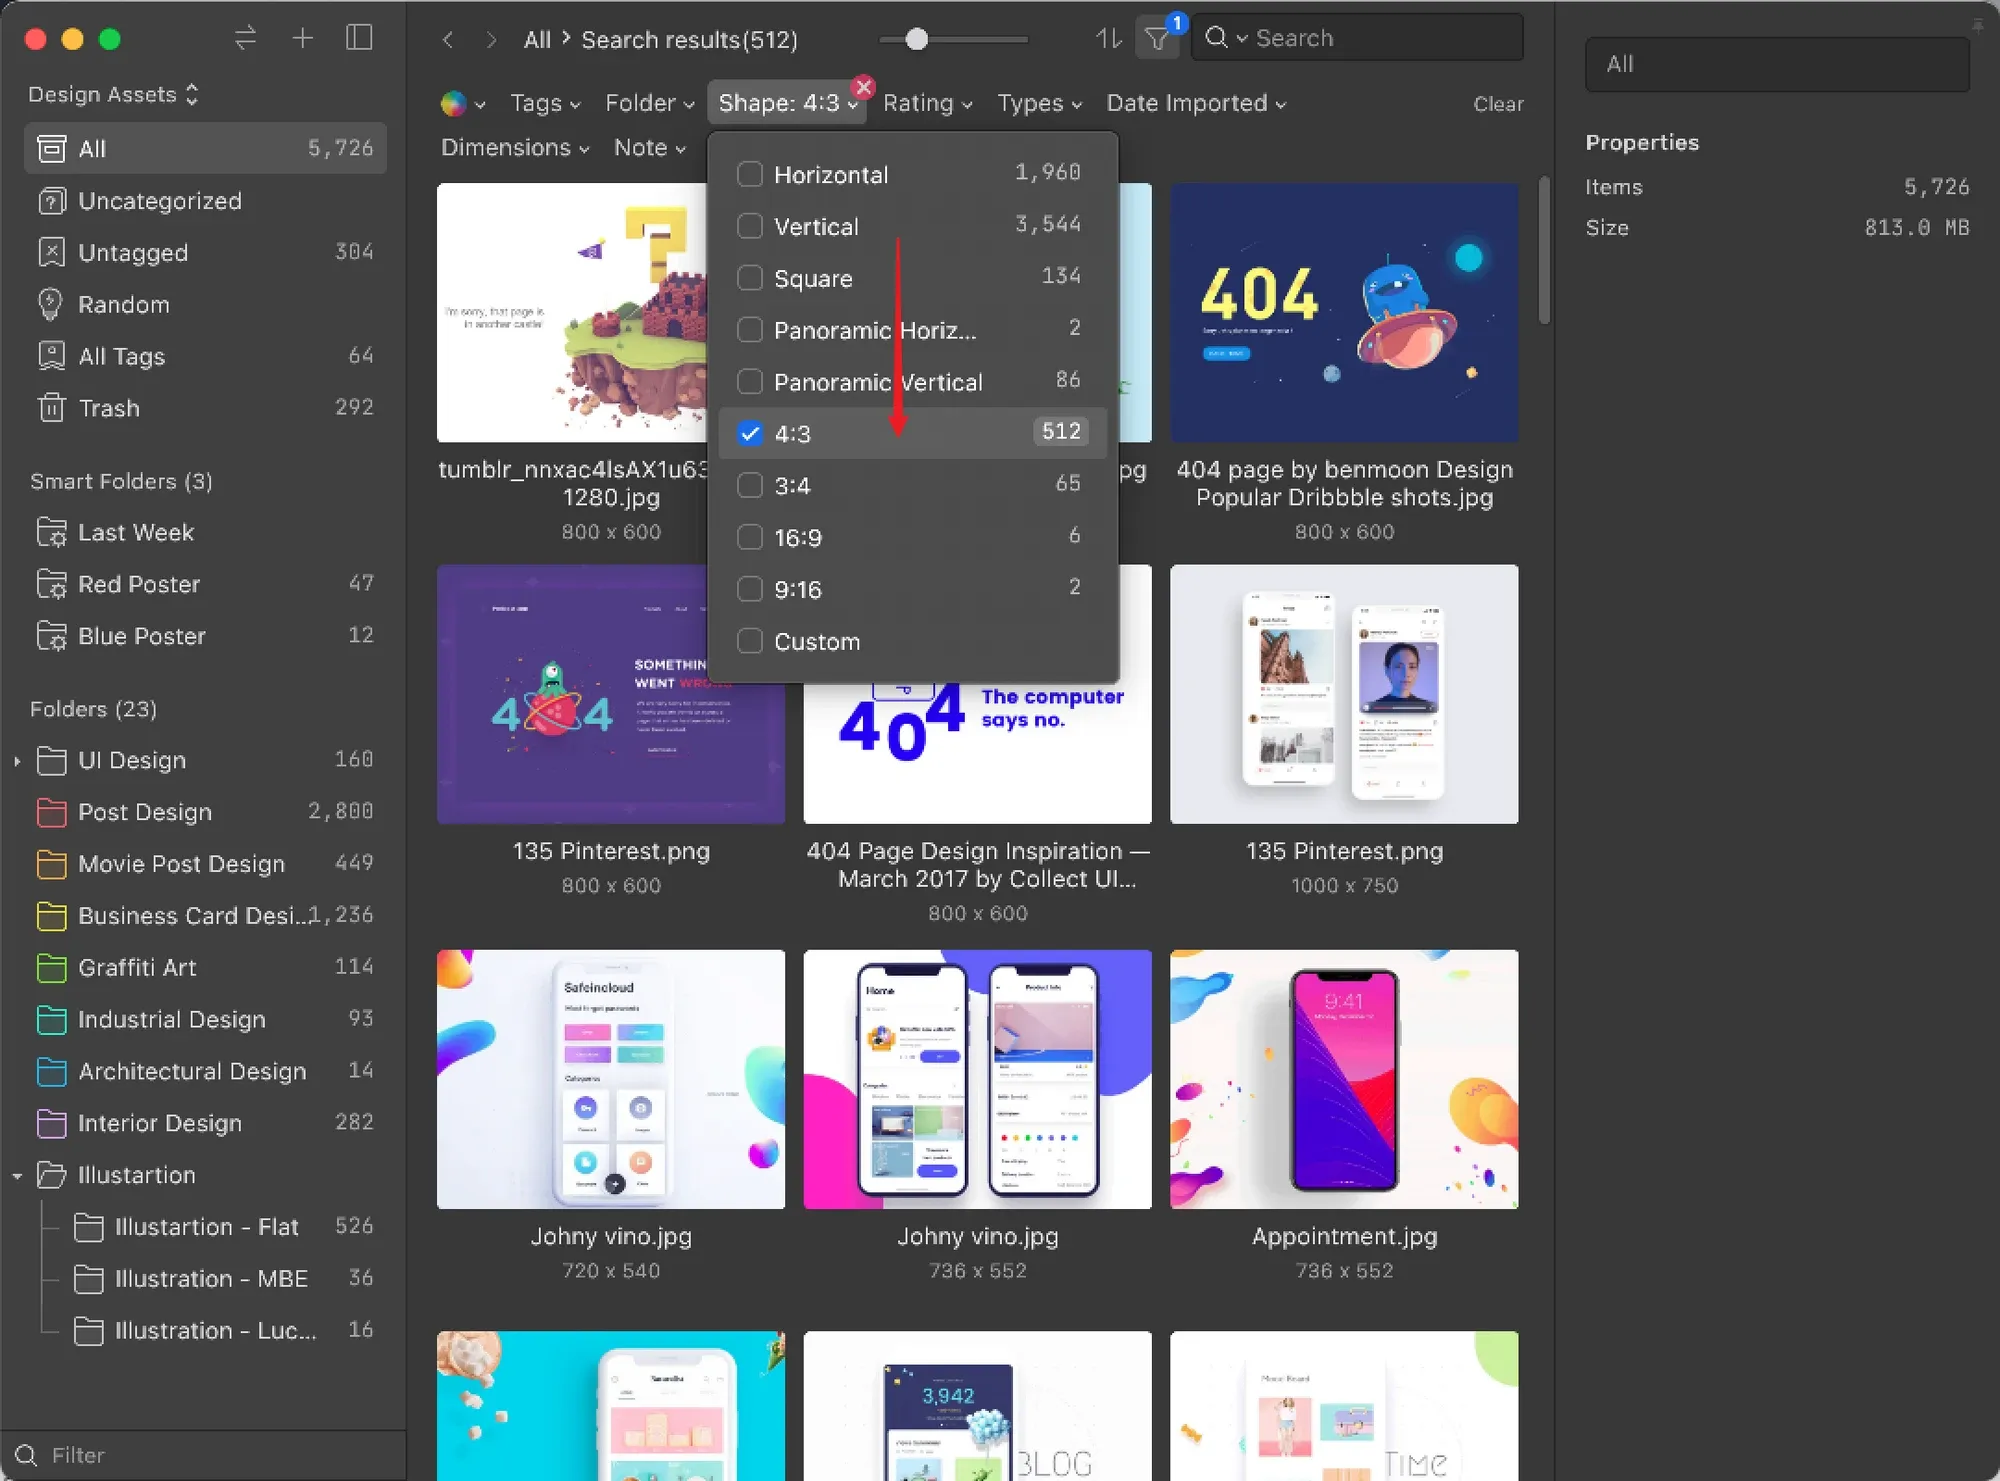Image resolution: width=2000 pixels, height=1481 pixels.
Task: Select the Business Card Desi... folder
Action: point(205,916)
